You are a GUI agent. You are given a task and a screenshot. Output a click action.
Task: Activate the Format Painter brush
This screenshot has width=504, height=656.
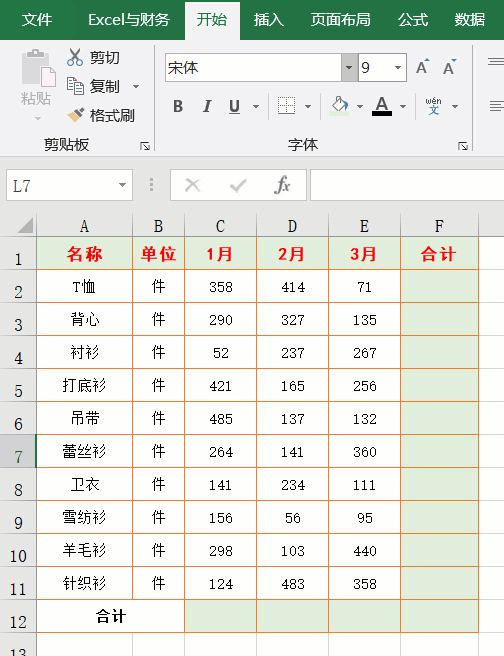click(76, 115)
